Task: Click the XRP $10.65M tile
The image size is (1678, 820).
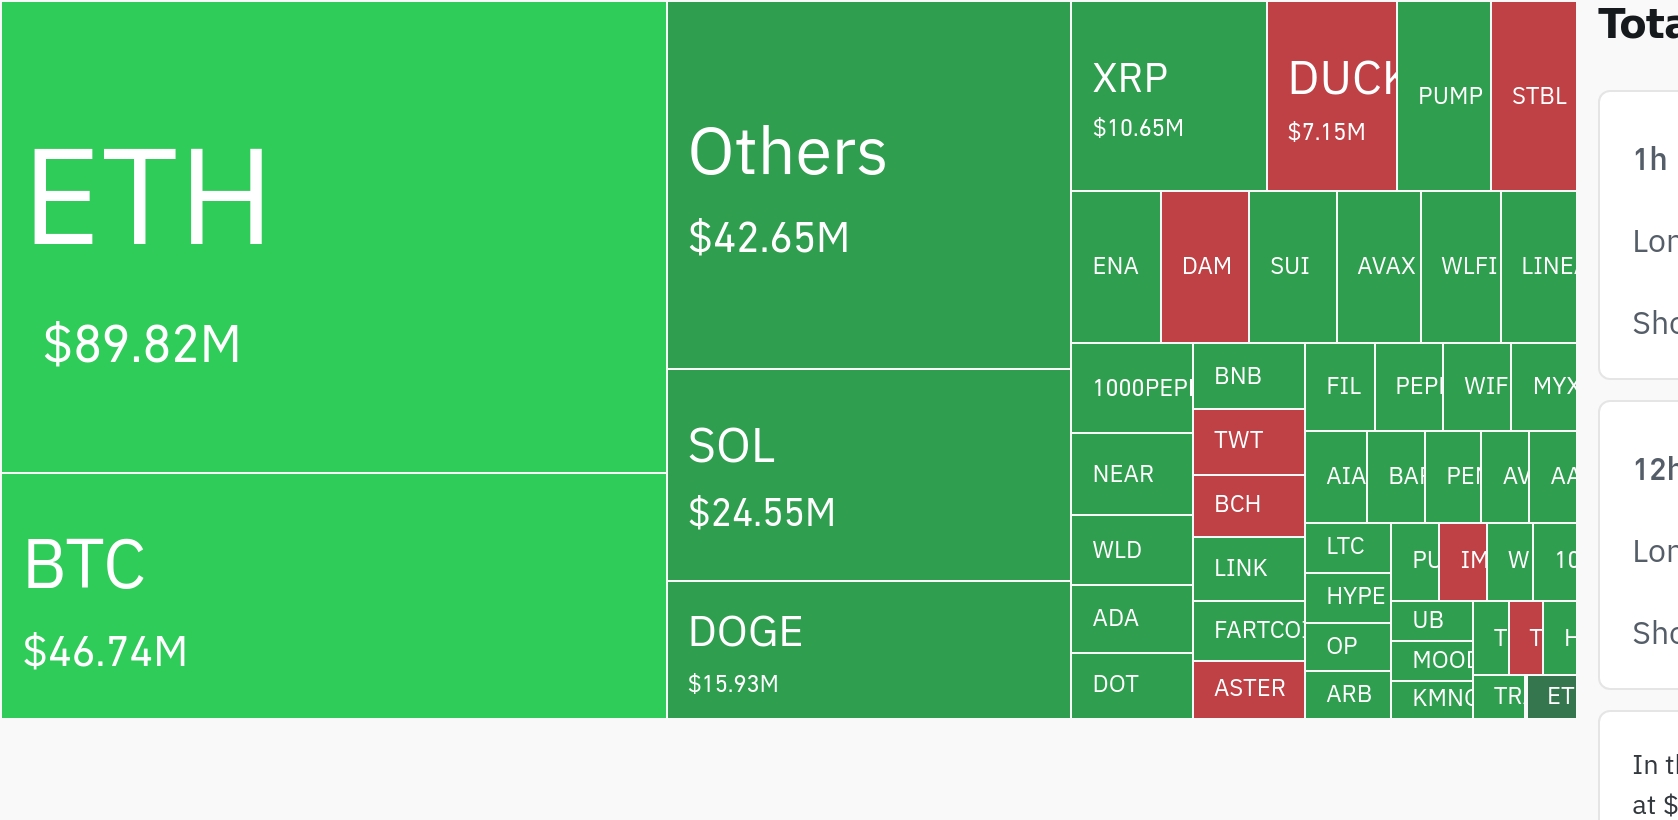Action: [1168, 97]
